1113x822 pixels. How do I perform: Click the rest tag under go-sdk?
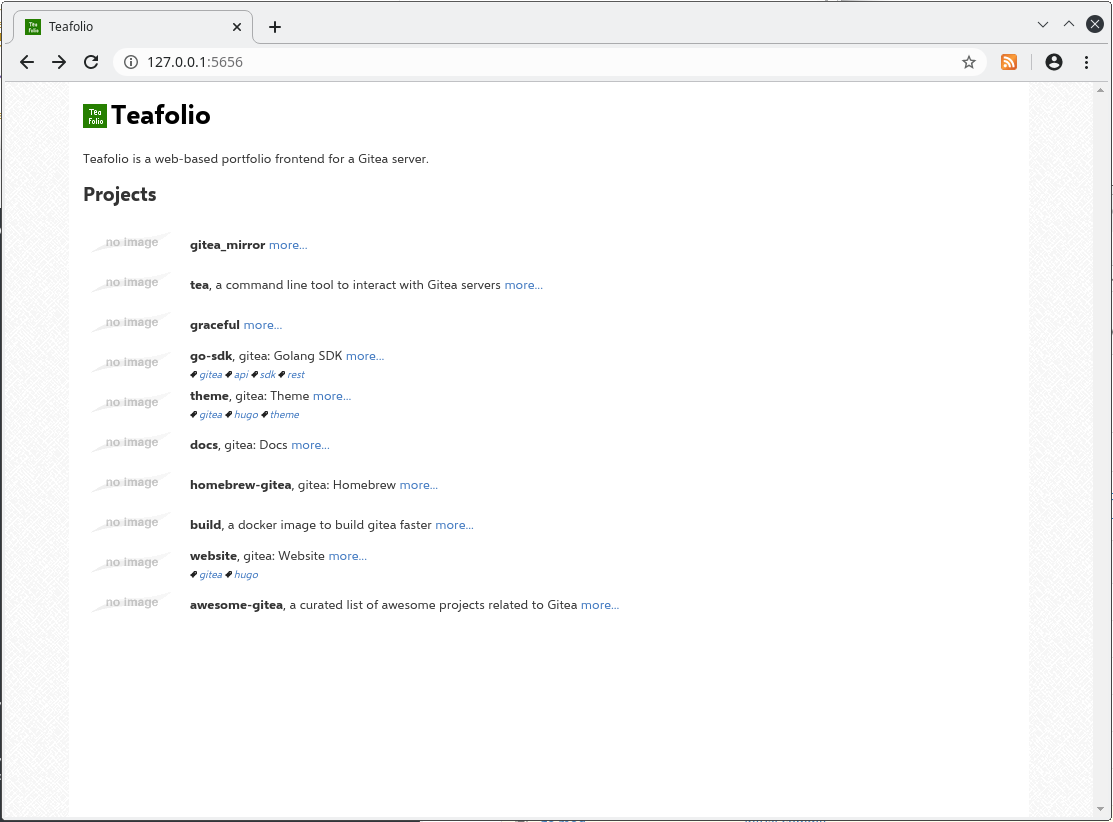coord(296,375)
